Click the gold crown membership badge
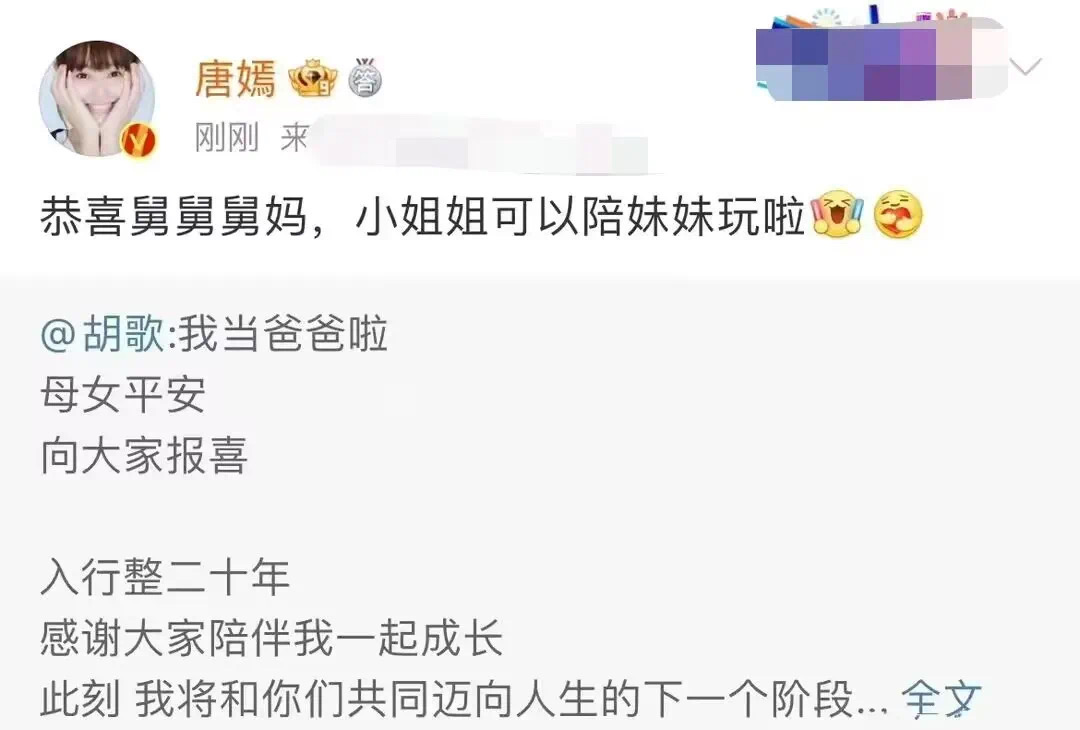 pyautogui.click(x=313, y=79)
